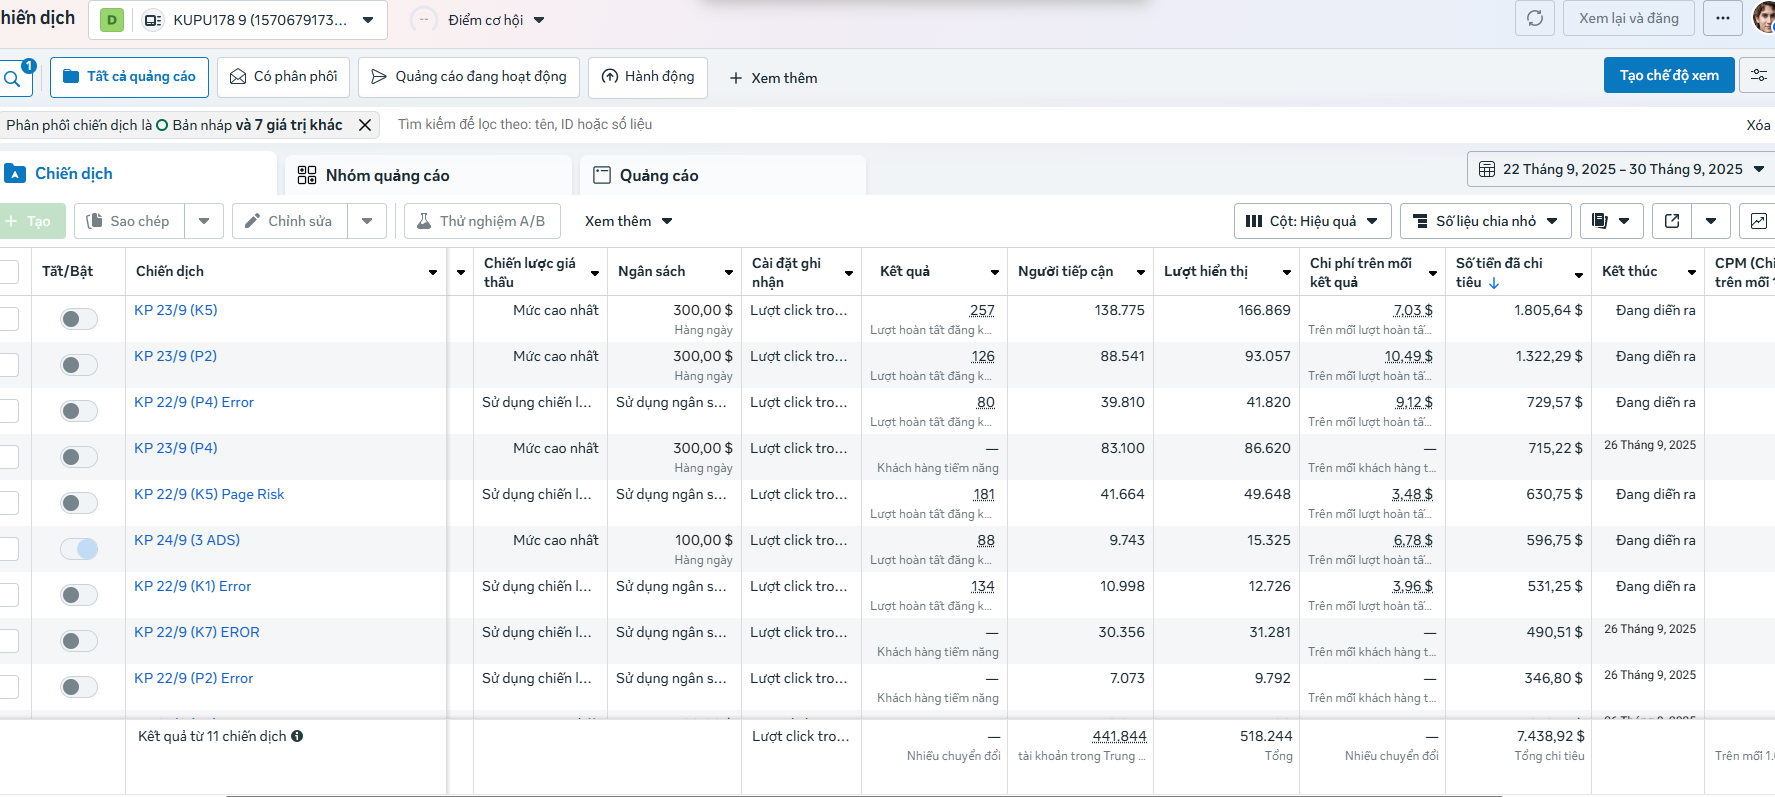
Task: Enable campaign KP 22/9 (P2) Error
Action: (79, 687)
